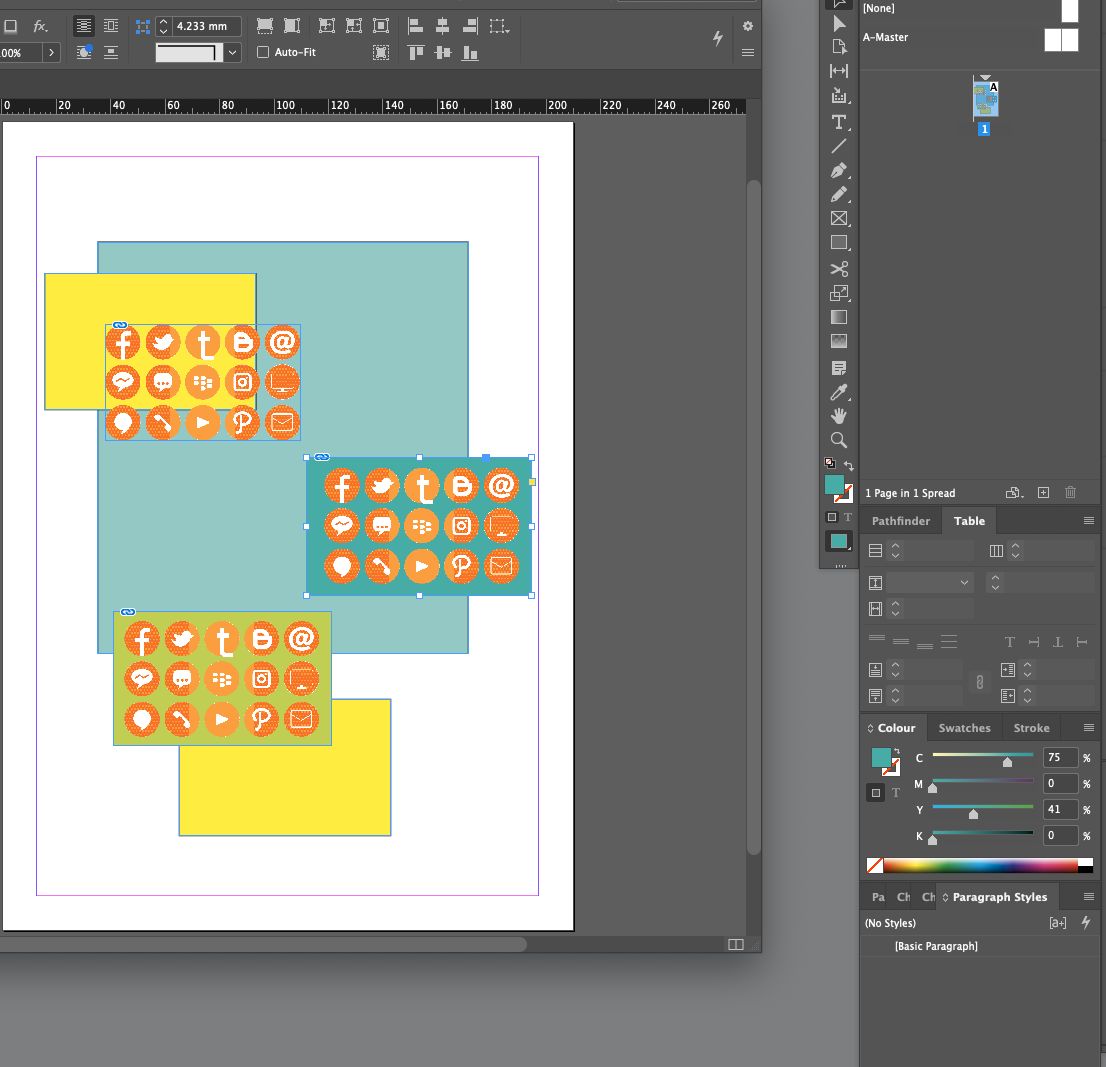Open the Table panel menu

pos(1088,521)
